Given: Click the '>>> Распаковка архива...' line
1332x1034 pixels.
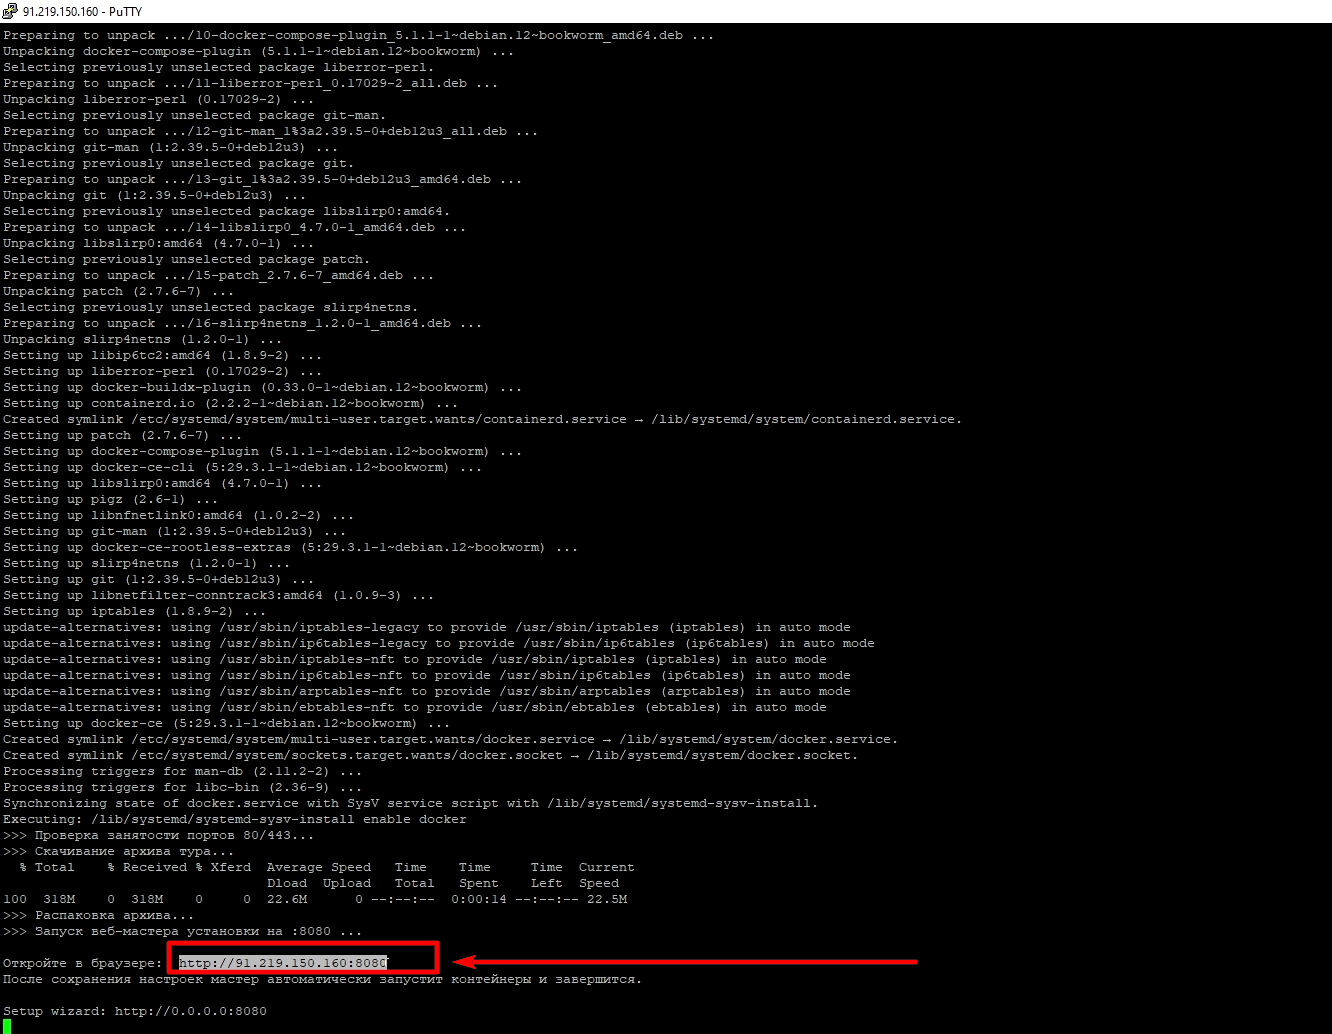Looking at the screenshot, I should (x=98, y=915).
